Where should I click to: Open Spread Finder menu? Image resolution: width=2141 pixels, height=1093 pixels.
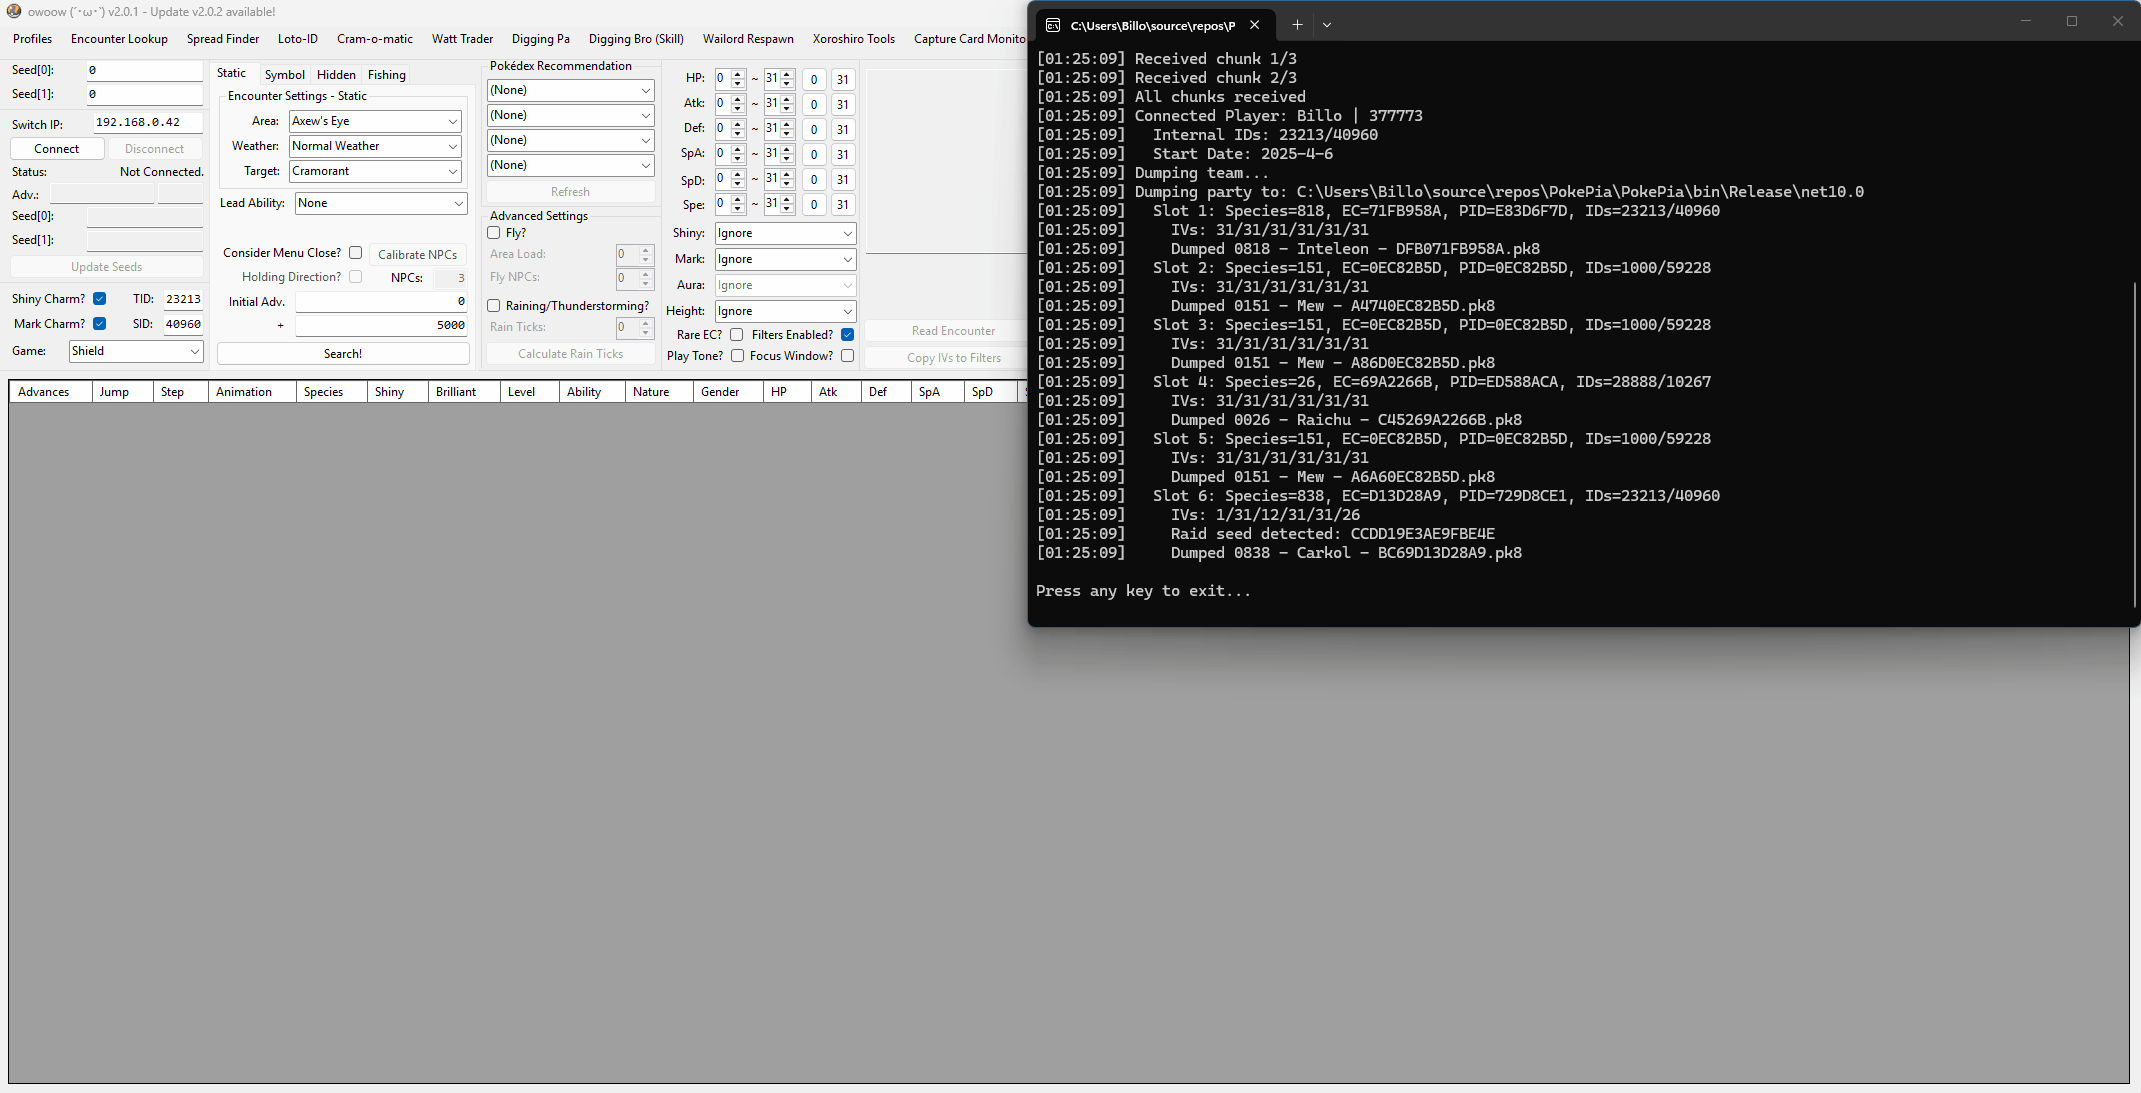pyautogui.click(x=223, y=39)
